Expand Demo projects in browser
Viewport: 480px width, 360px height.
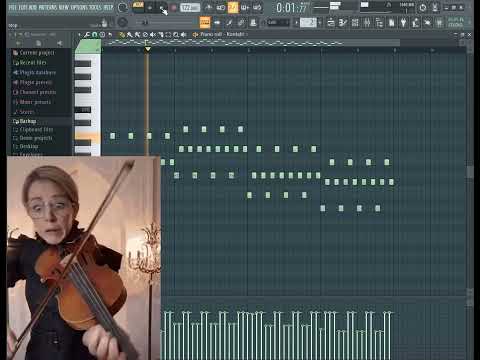(x=32, y=138)
